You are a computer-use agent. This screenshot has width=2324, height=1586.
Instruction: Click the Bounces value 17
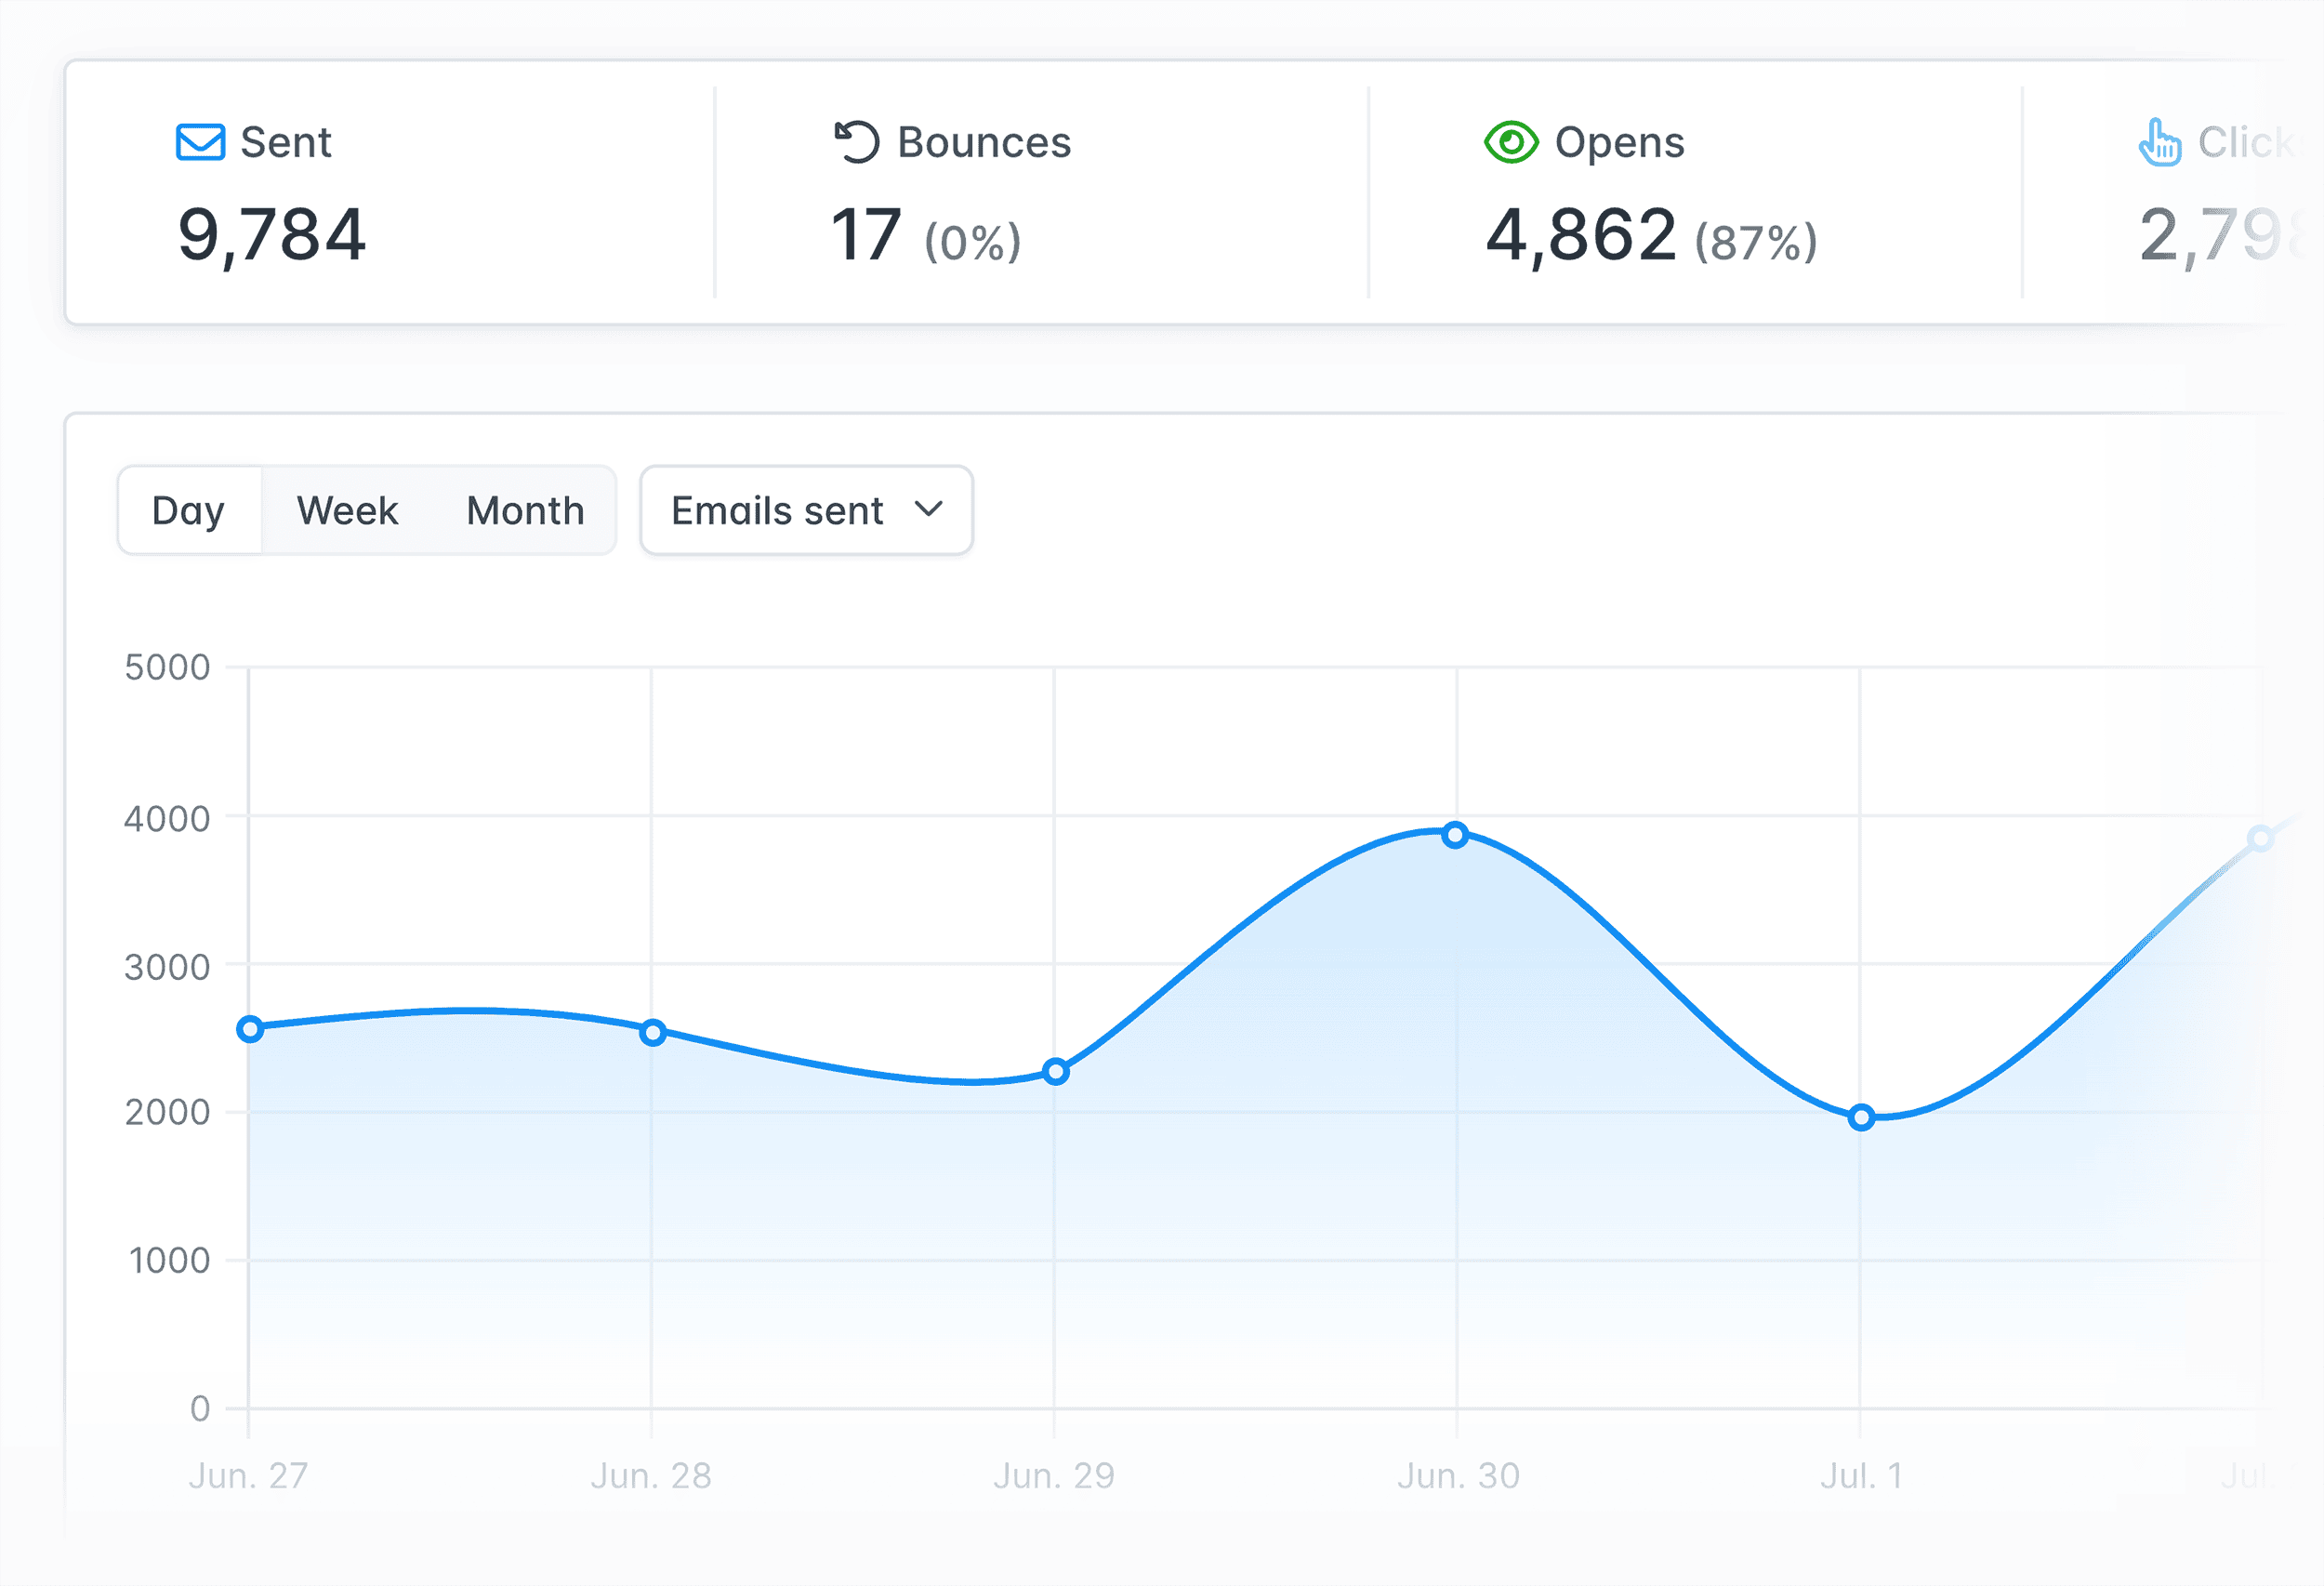pyautogui.click(x=865, y=234)
